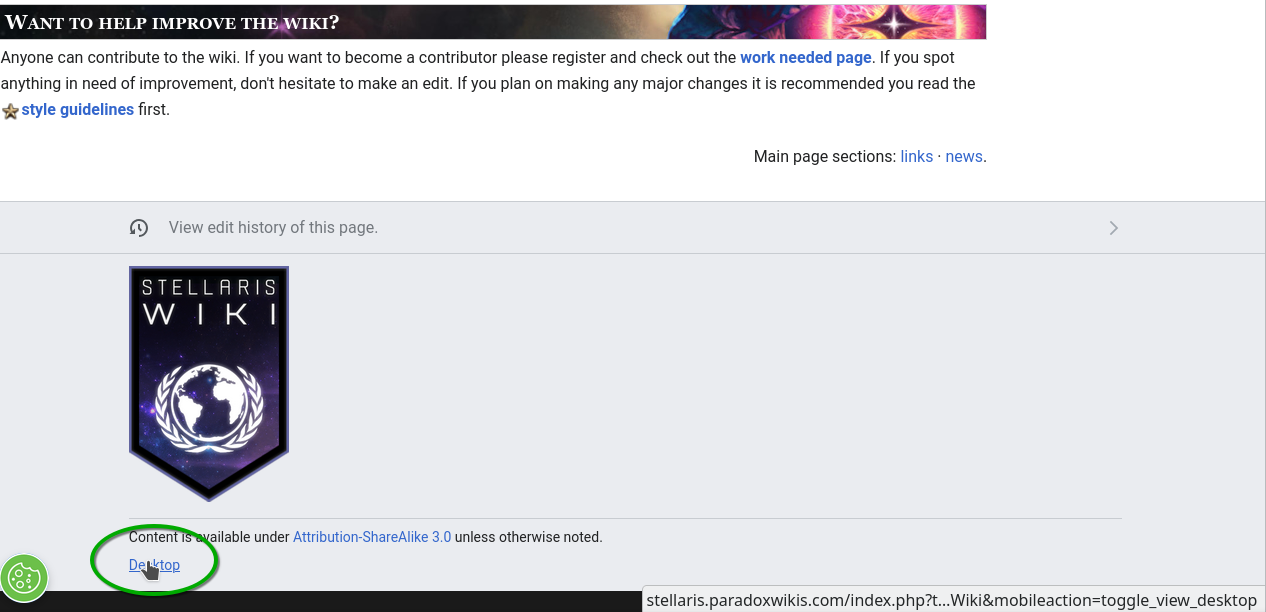This screenshot has height=612, width=1266.
Task: Open the work needed page link
Action: tap(805, 58)
